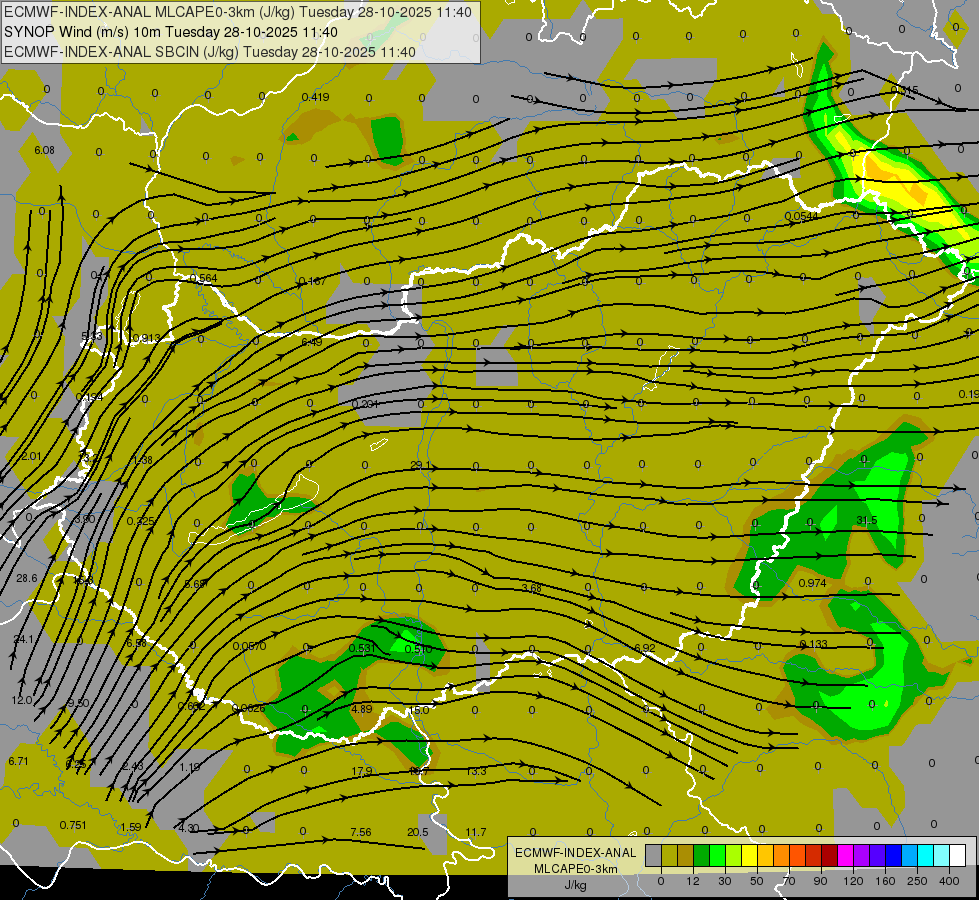Click the legend title ECMWF-INDEX-ANAL
979x900 pixels.
[576, 853]
